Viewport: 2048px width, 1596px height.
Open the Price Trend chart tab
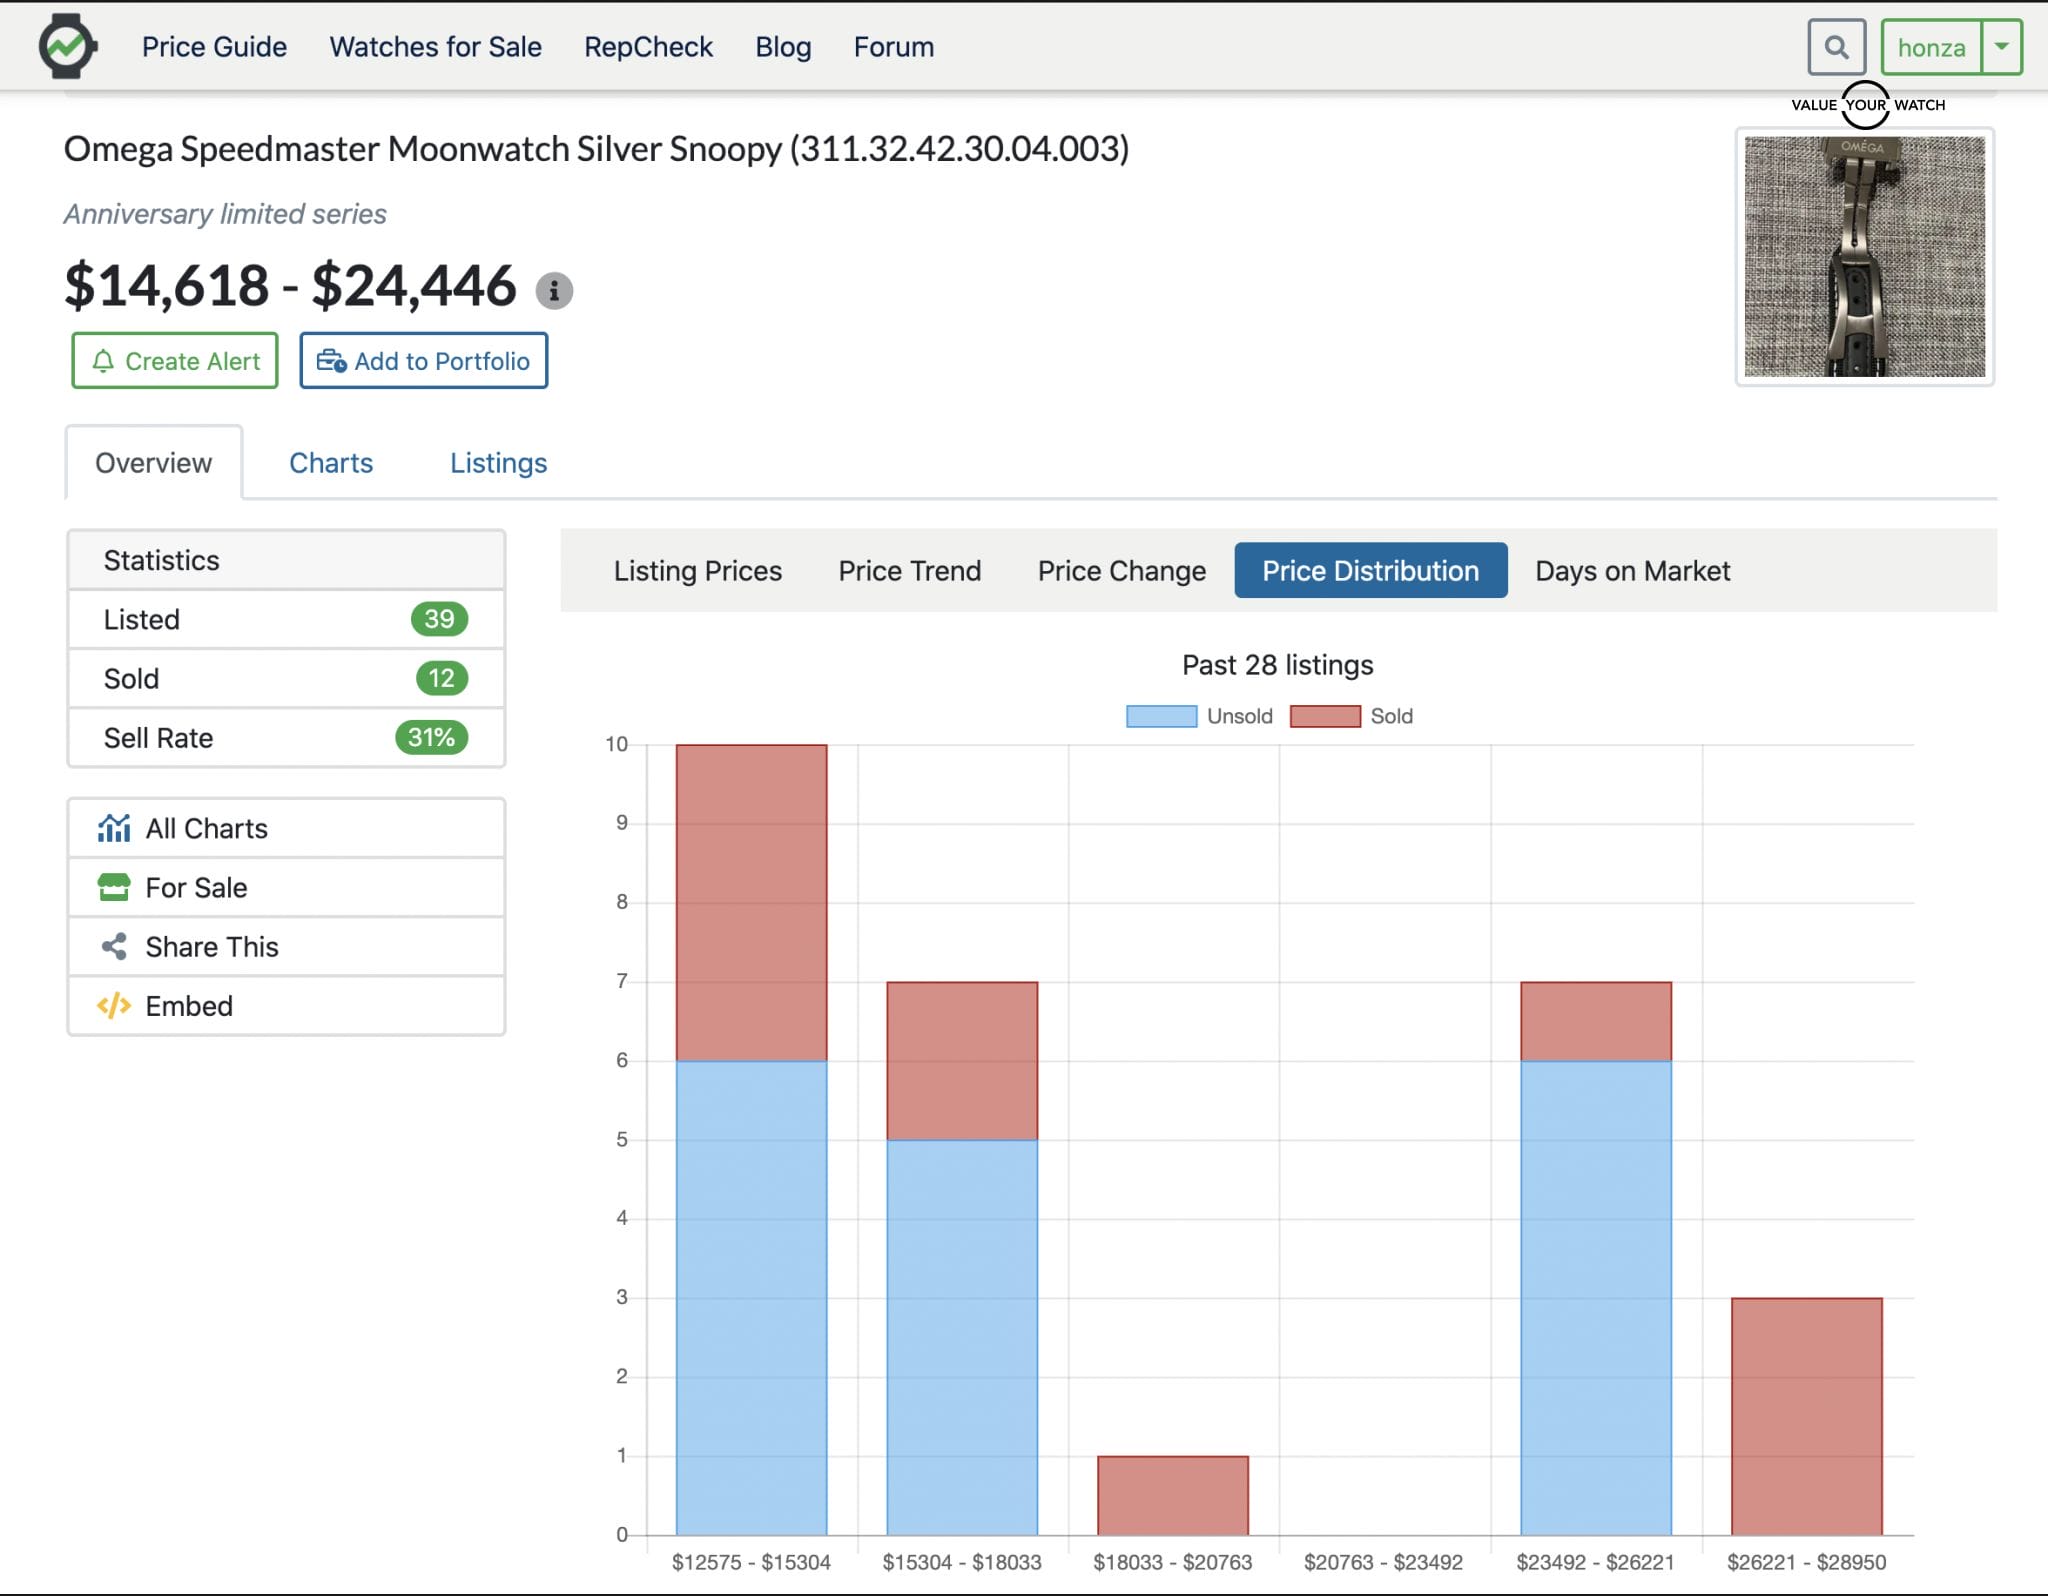[909, 571]
